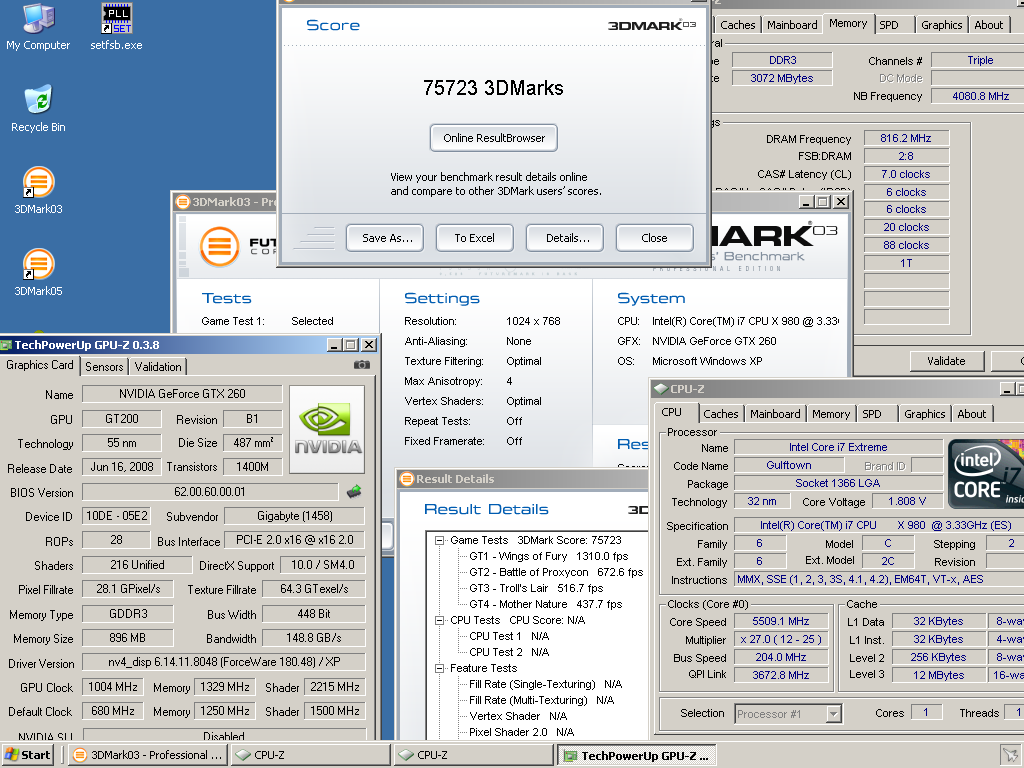This screenshot has height=768, width=1024.
Task: Click the DRAM Frequency value 816.2 MHz
Action: coord(906,138)
